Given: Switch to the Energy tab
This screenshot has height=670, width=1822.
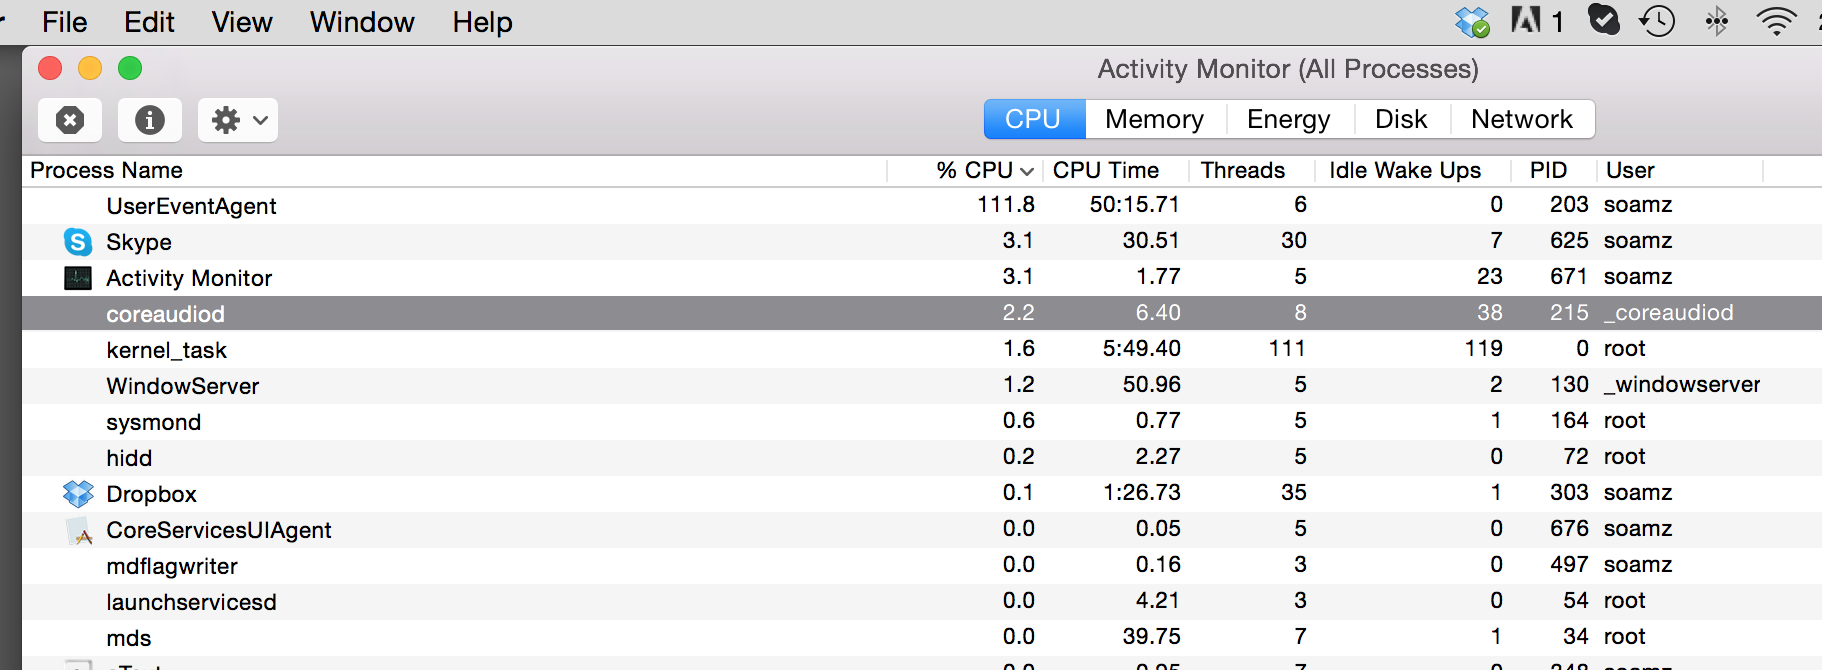Looking at the screenshot, I should pos(1289,119).
